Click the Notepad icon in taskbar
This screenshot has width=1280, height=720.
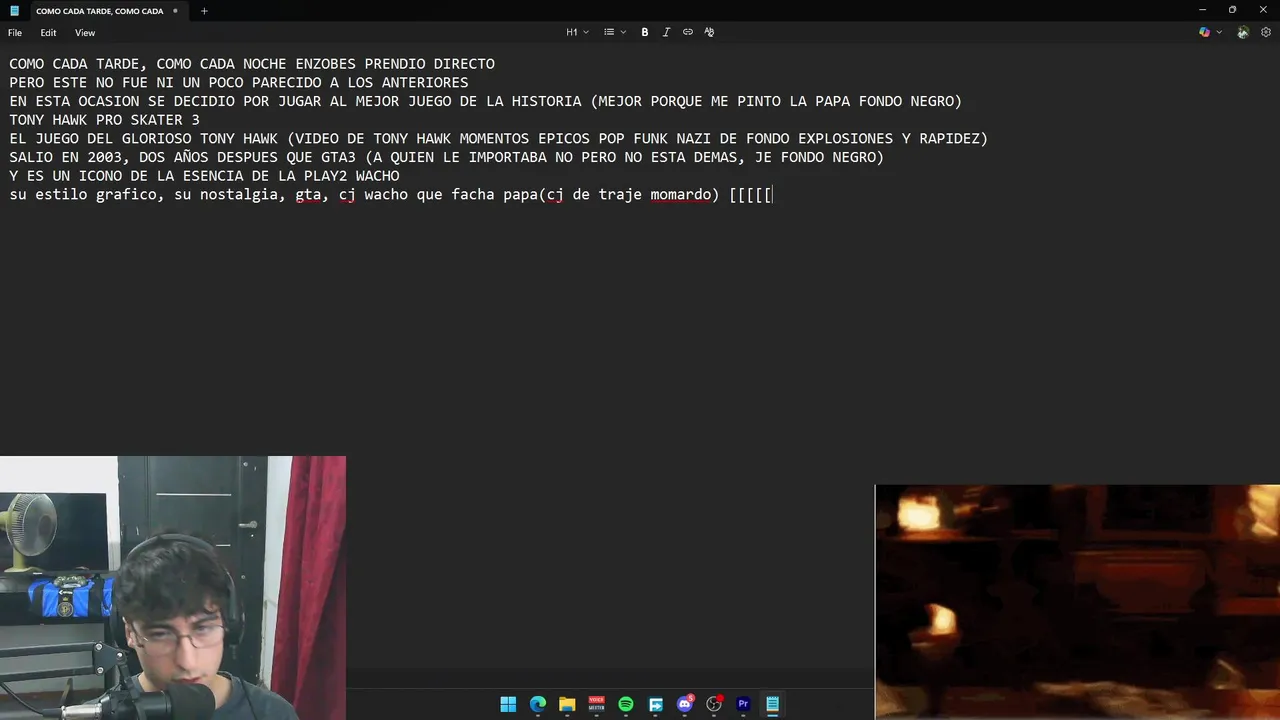[773, 704]
